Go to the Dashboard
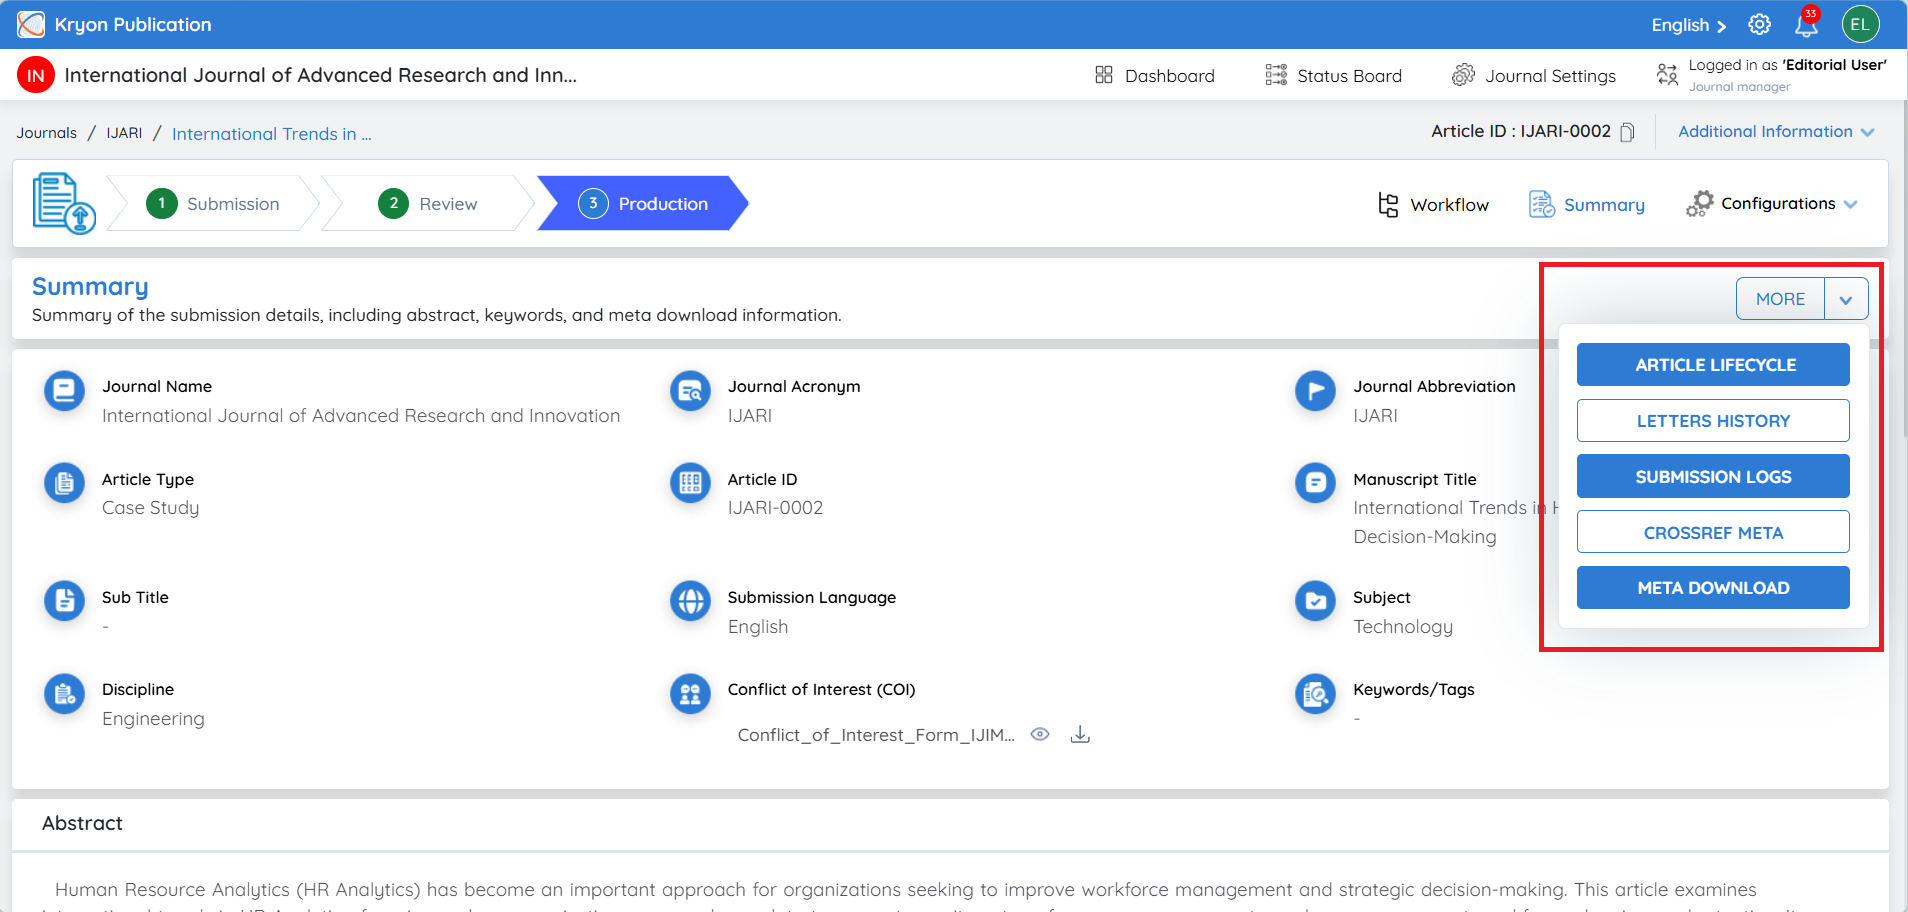 1155,75
